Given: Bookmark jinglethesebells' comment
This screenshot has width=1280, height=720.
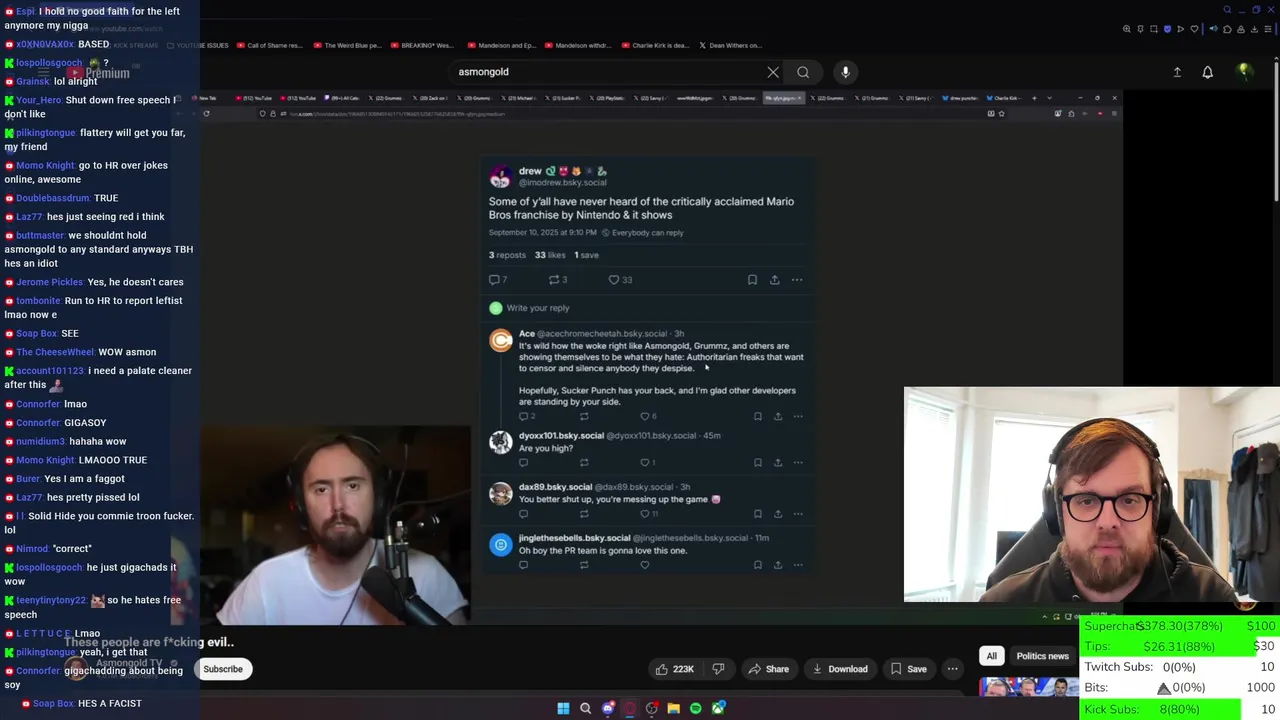Looking at the screenshot, I should pos(757,565).
